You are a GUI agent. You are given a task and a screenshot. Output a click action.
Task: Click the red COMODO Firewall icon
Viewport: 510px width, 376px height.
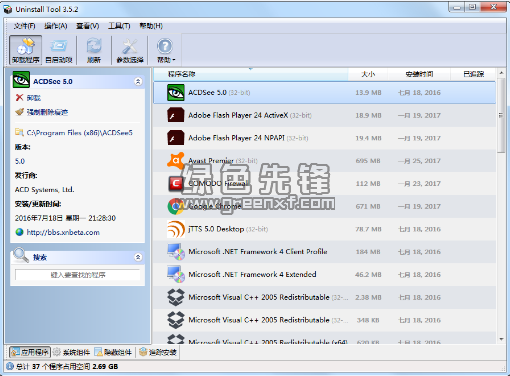point(176,183)
